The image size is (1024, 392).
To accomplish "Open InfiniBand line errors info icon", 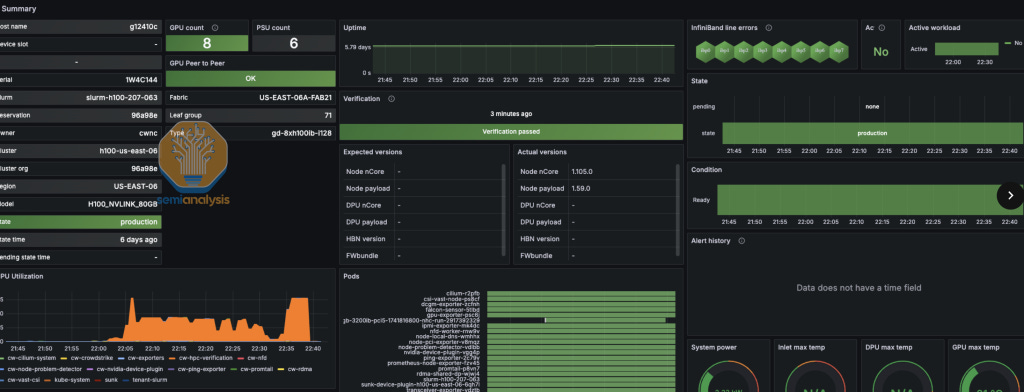I will [769, 28].
